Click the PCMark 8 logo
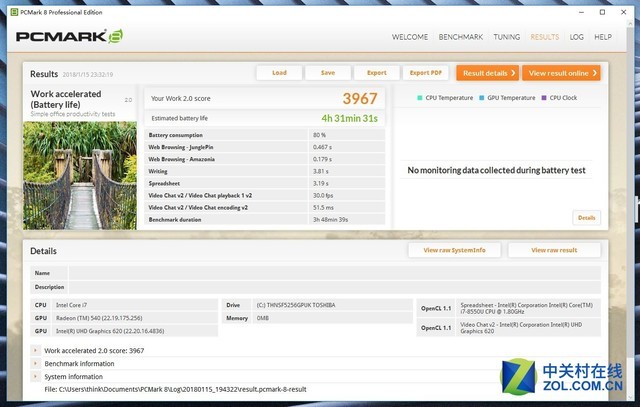The width and height of the screenshot is (640, 407). point(69,36)
